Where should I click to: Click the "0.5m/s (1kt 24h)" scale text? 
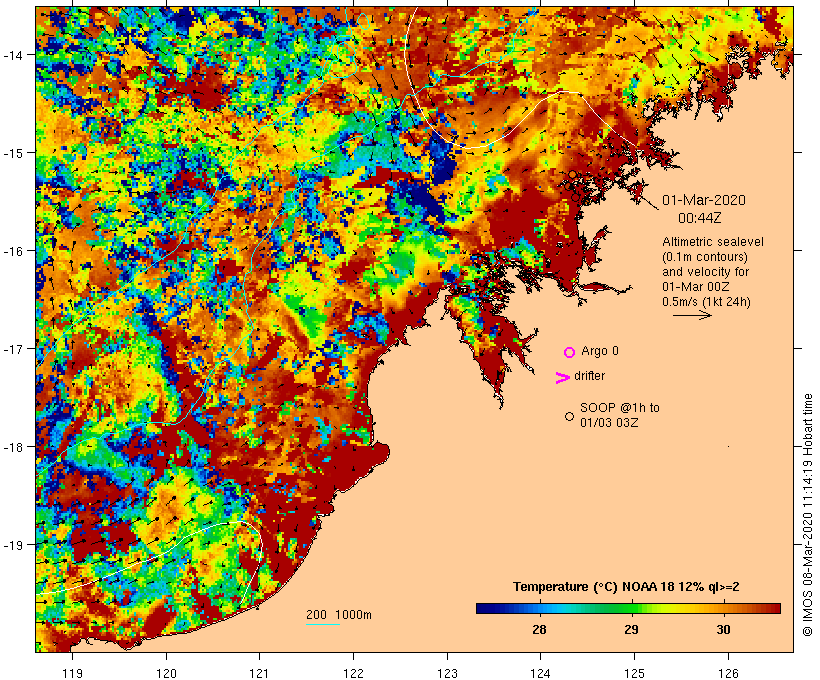(707, 302)
